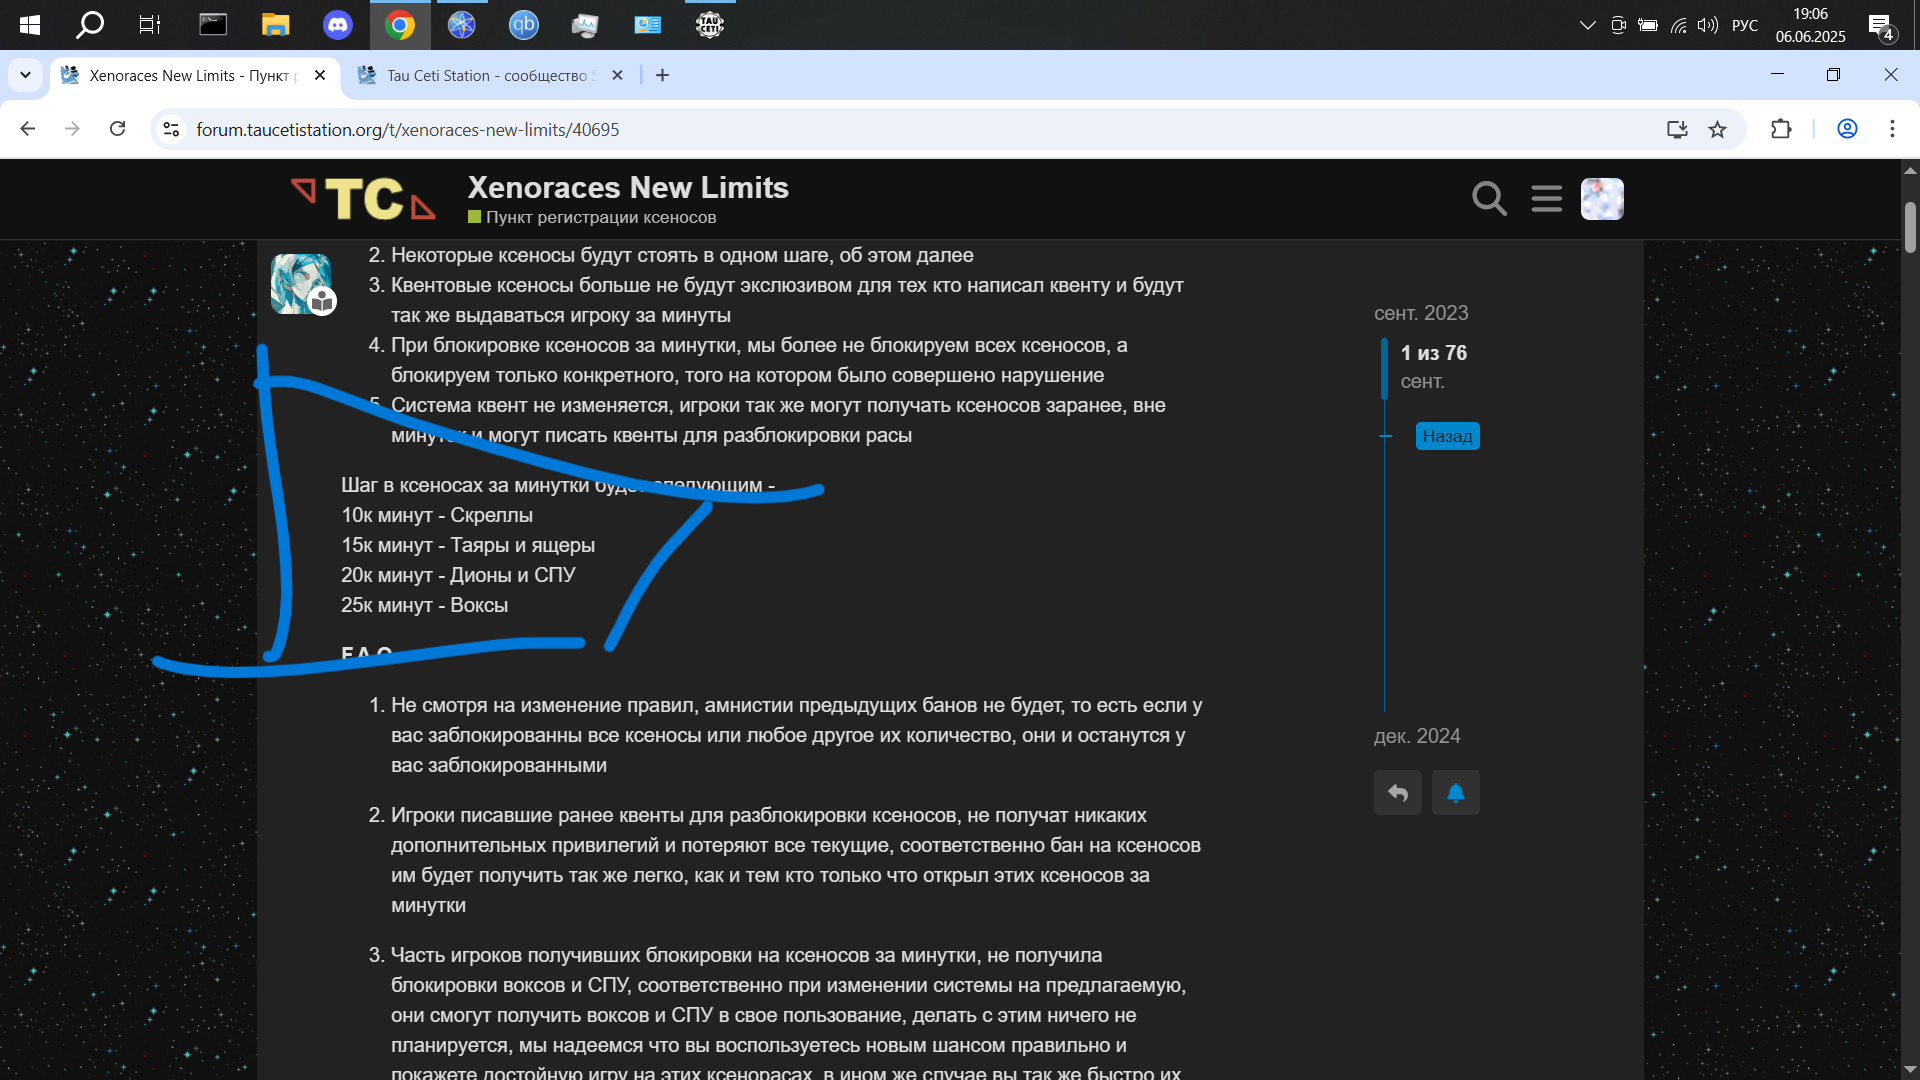The height and width of the screenshot is (1080, 1920).
Task: Toggle the notification bell for this topic
Action: (x=1455, y=793)
